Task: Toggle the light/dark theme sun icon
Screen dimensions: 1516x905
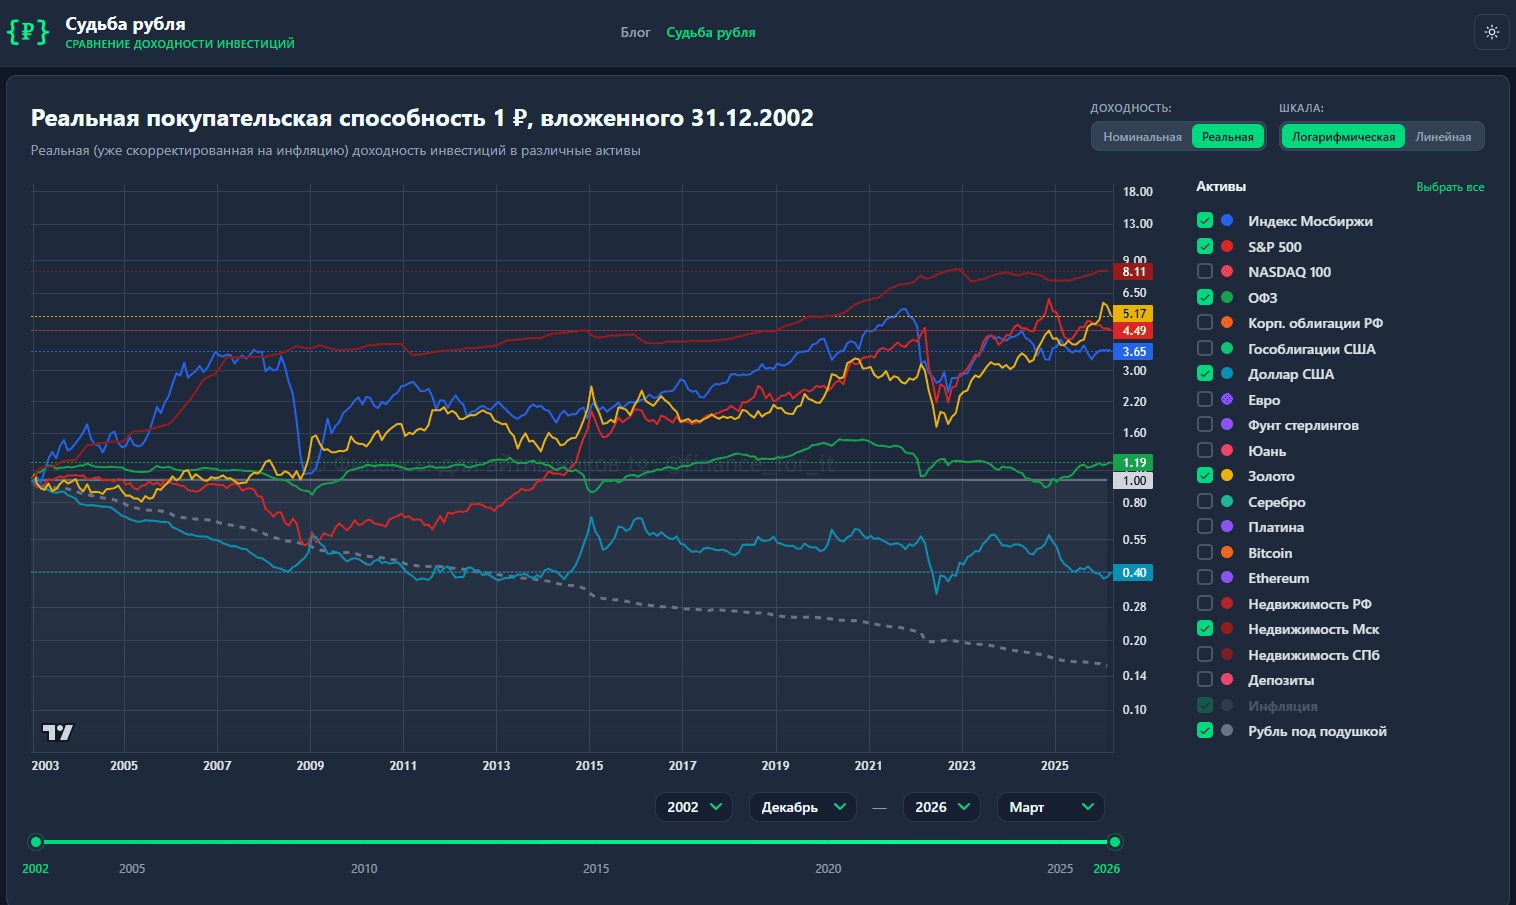Action: point(1491,32)
